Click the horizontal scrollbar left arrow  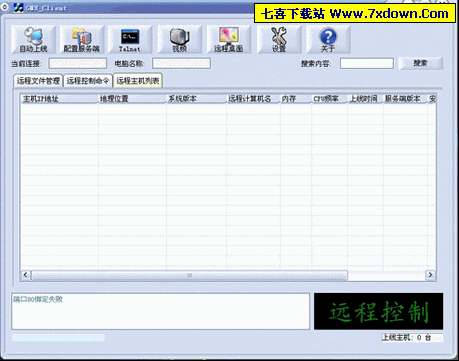(26, 275)
